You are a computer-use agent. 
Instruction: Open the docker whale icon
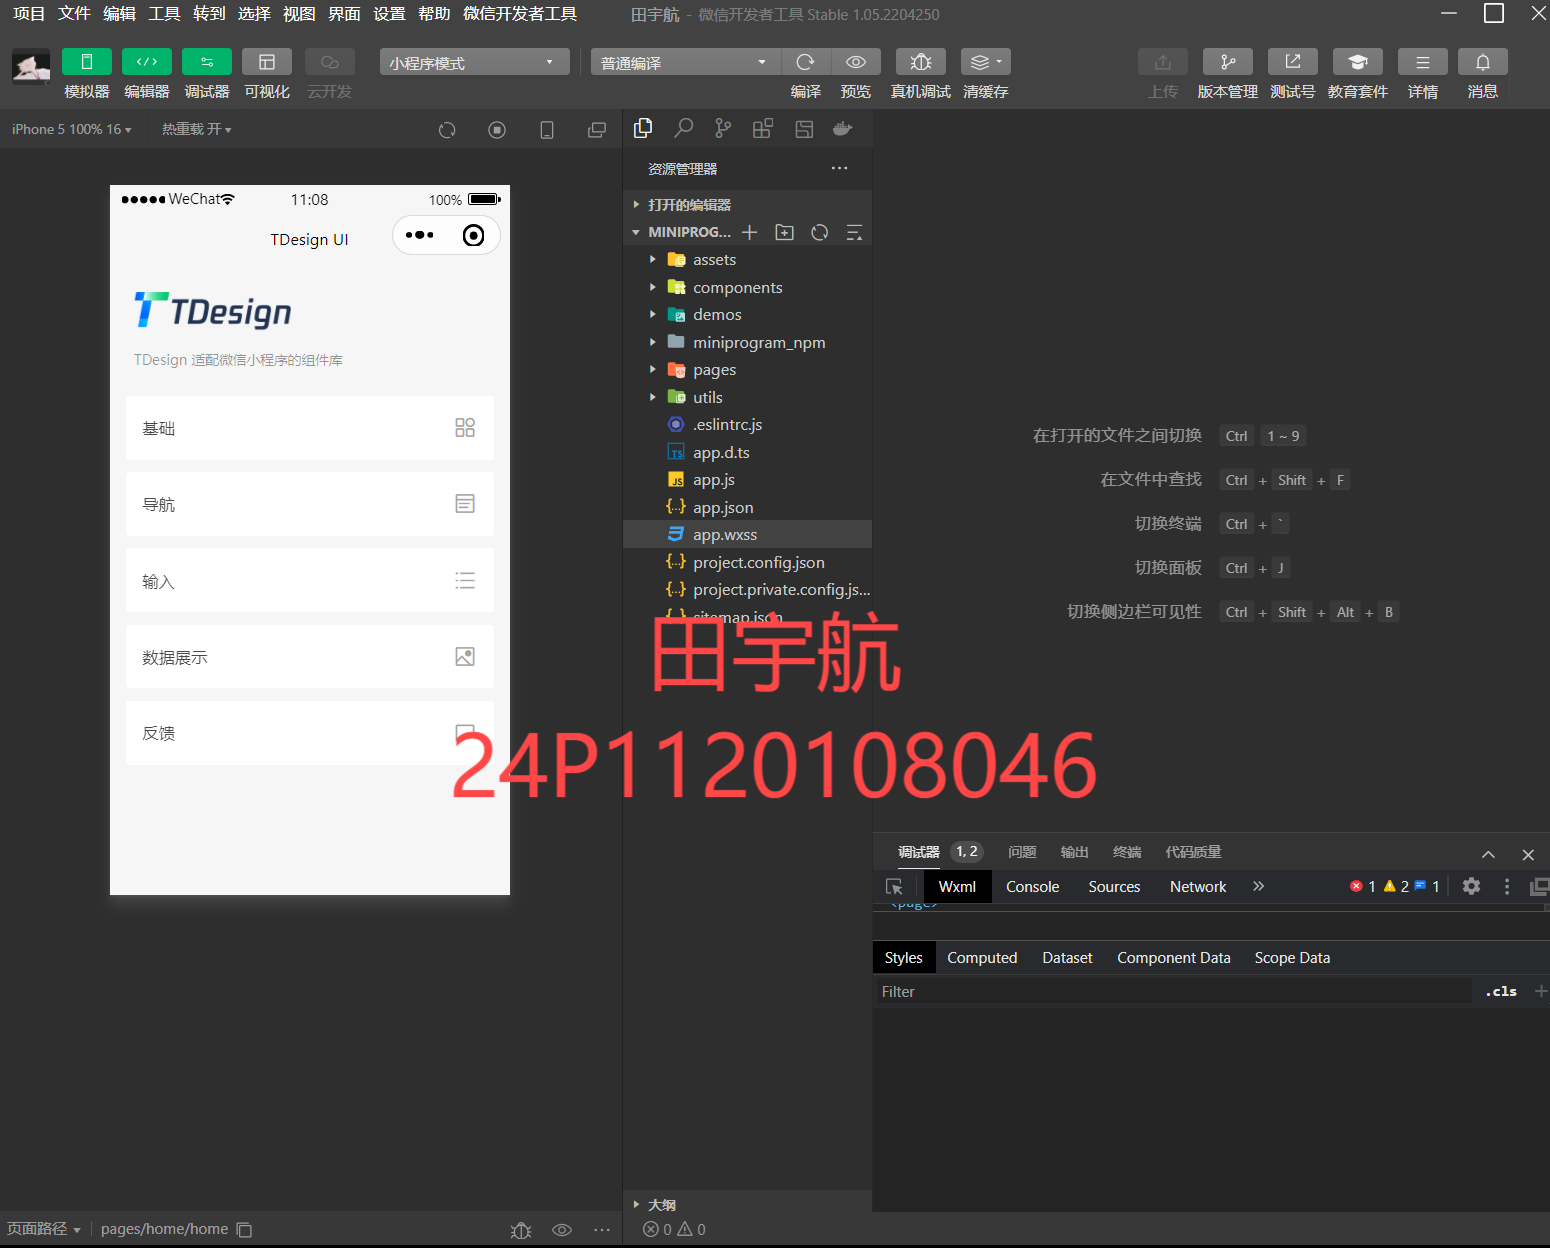[843, 128]
